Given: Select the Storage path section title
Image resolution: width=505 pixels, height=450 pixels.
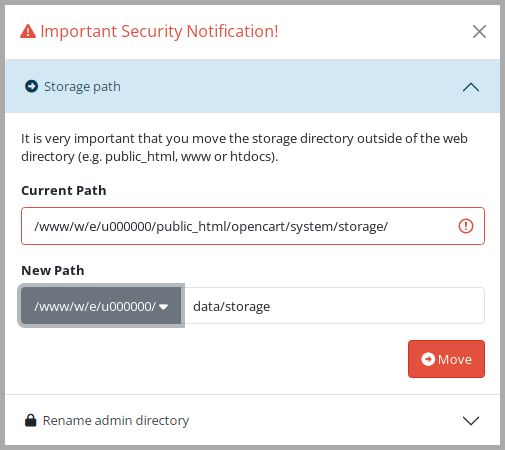Looking at the screenshot, I should point(82,87).
